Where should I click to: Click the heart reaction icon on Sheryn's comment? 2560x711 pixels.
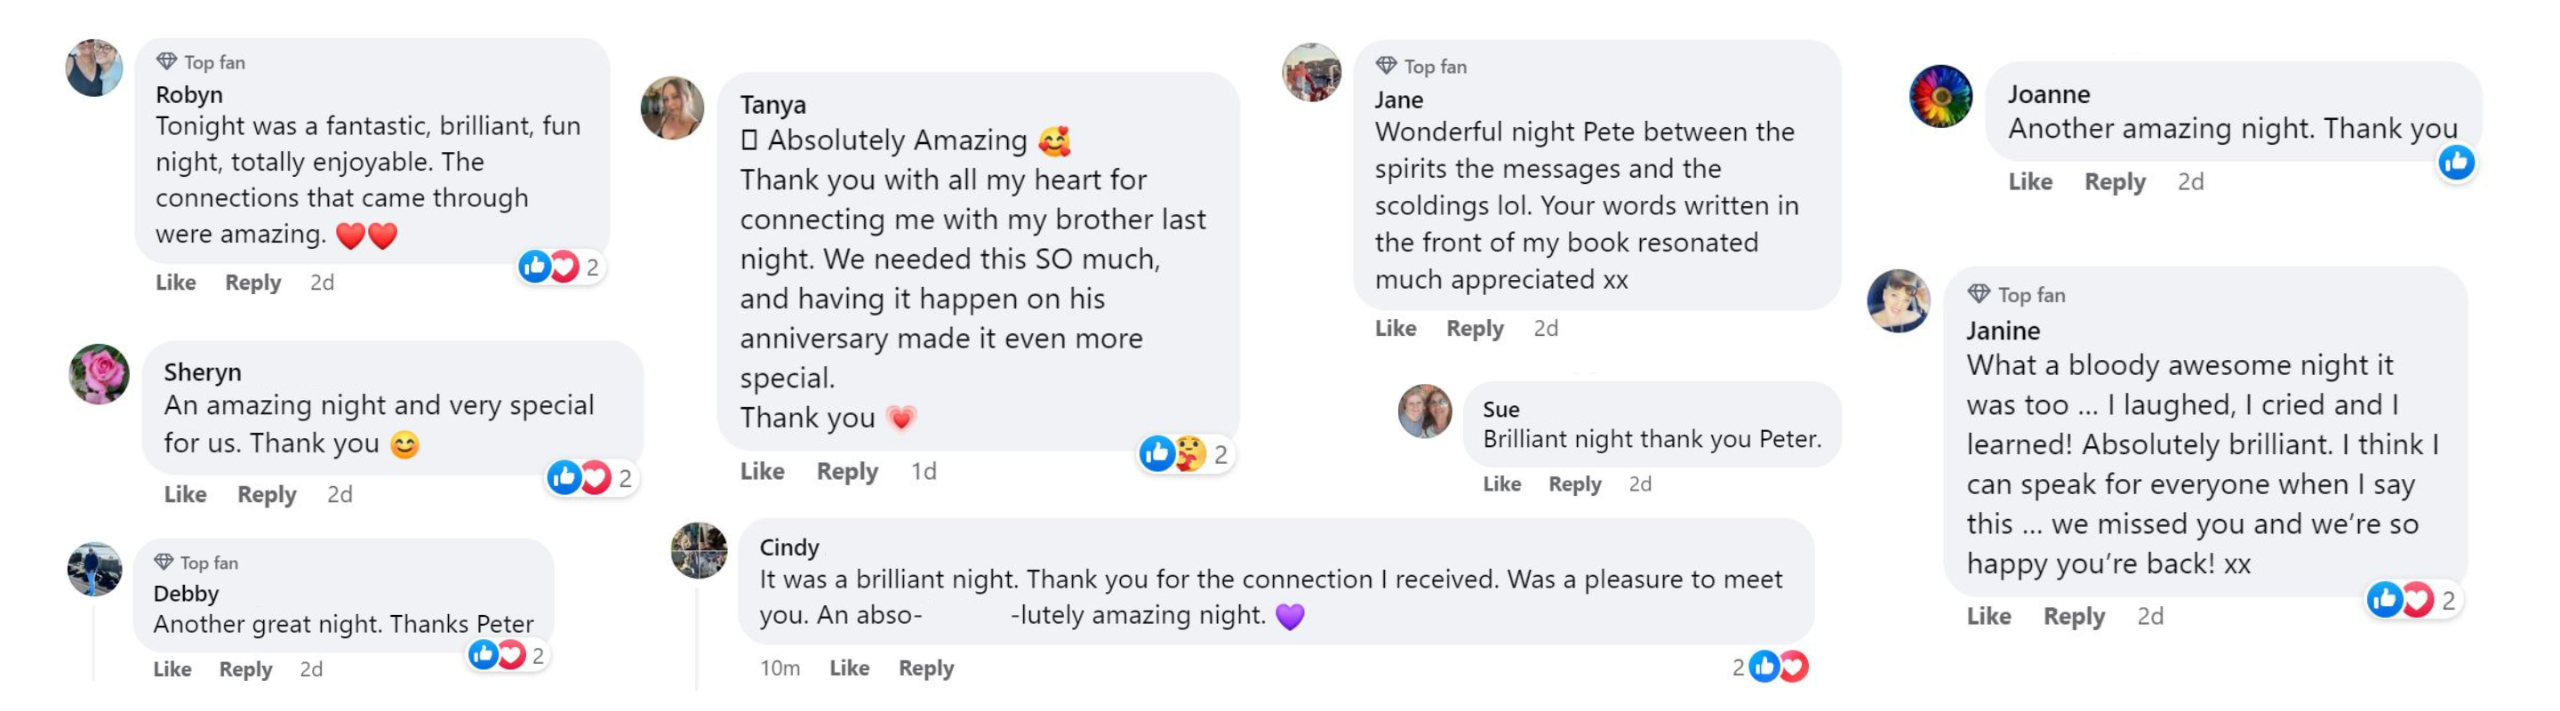[594, 476]
